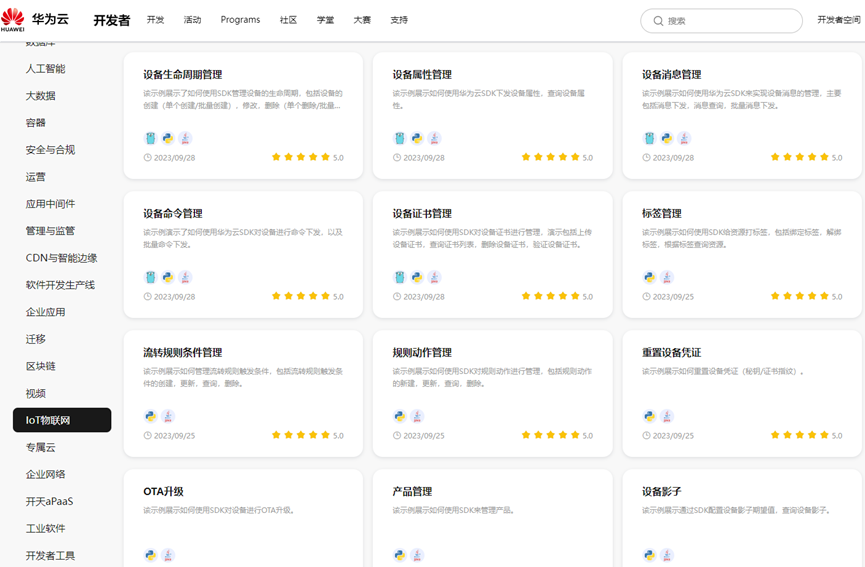Image resolution: width=865 pixels, height=567 pixels.
Task: Open the 大赛 top menu
Action: tap(362, 20)
